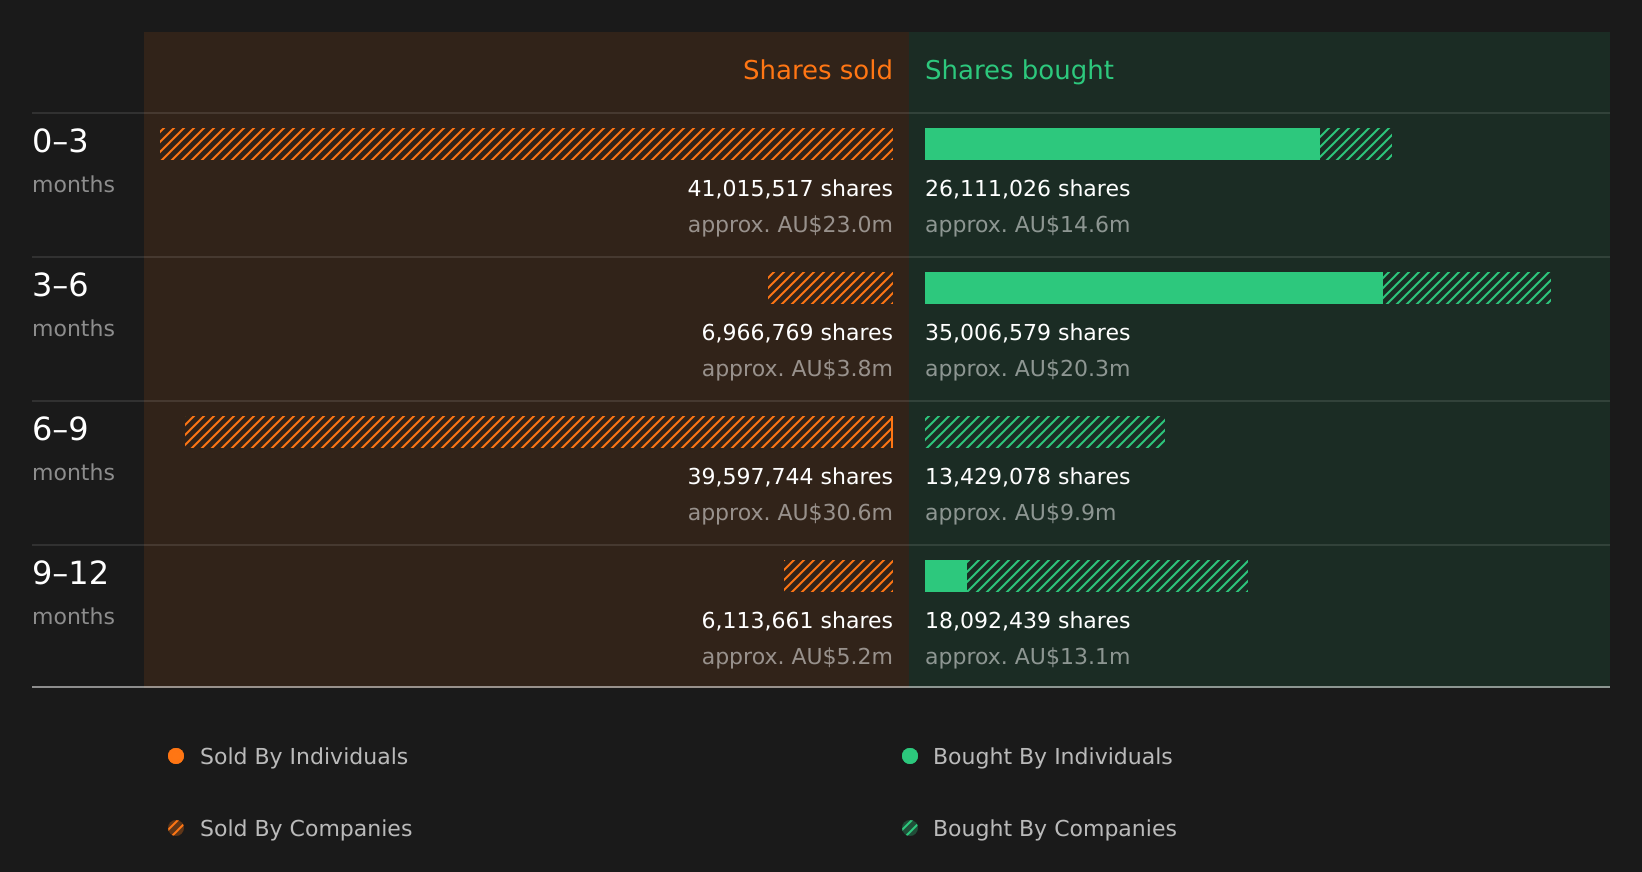Click the Bought By Companies hatched dot
1642x872 pixels.
click(910, 828)
